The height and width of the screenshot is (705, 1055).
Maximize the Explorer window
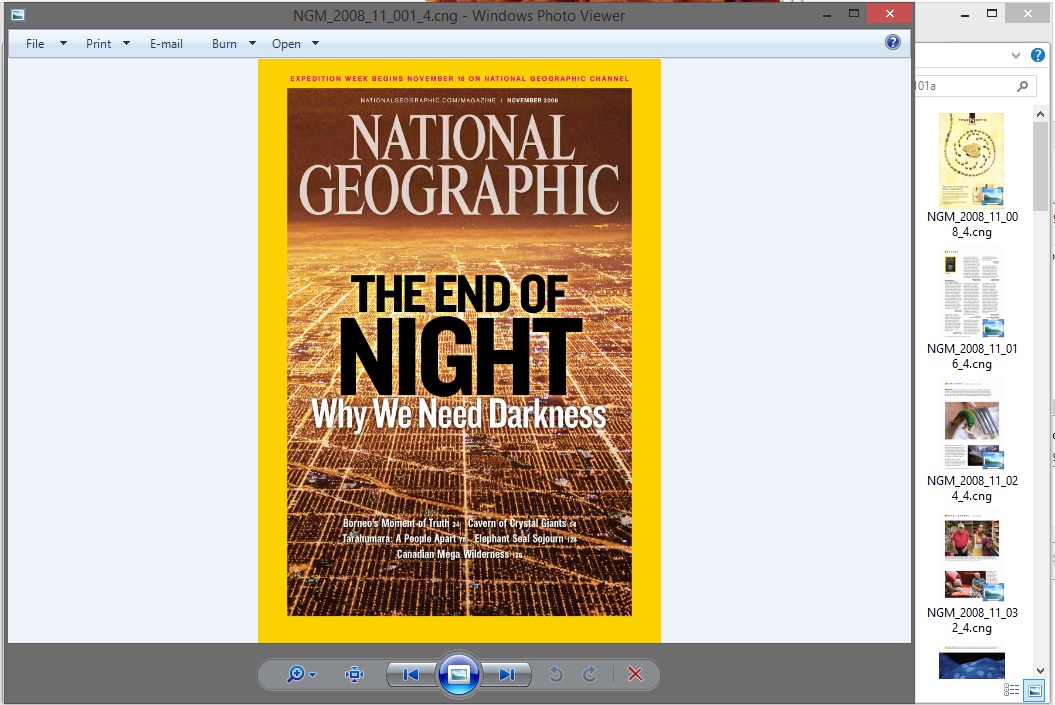[992, 13]
